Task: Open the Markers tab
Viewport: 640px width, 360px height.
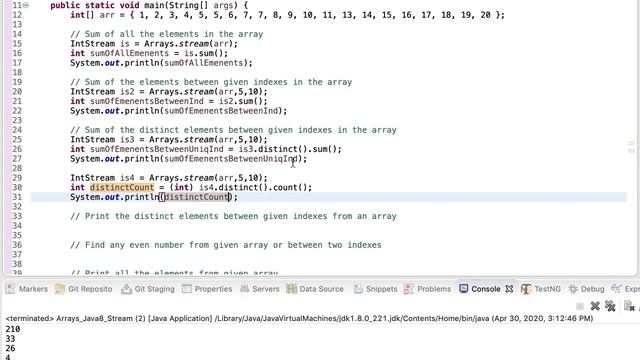Action: [27, 289]
